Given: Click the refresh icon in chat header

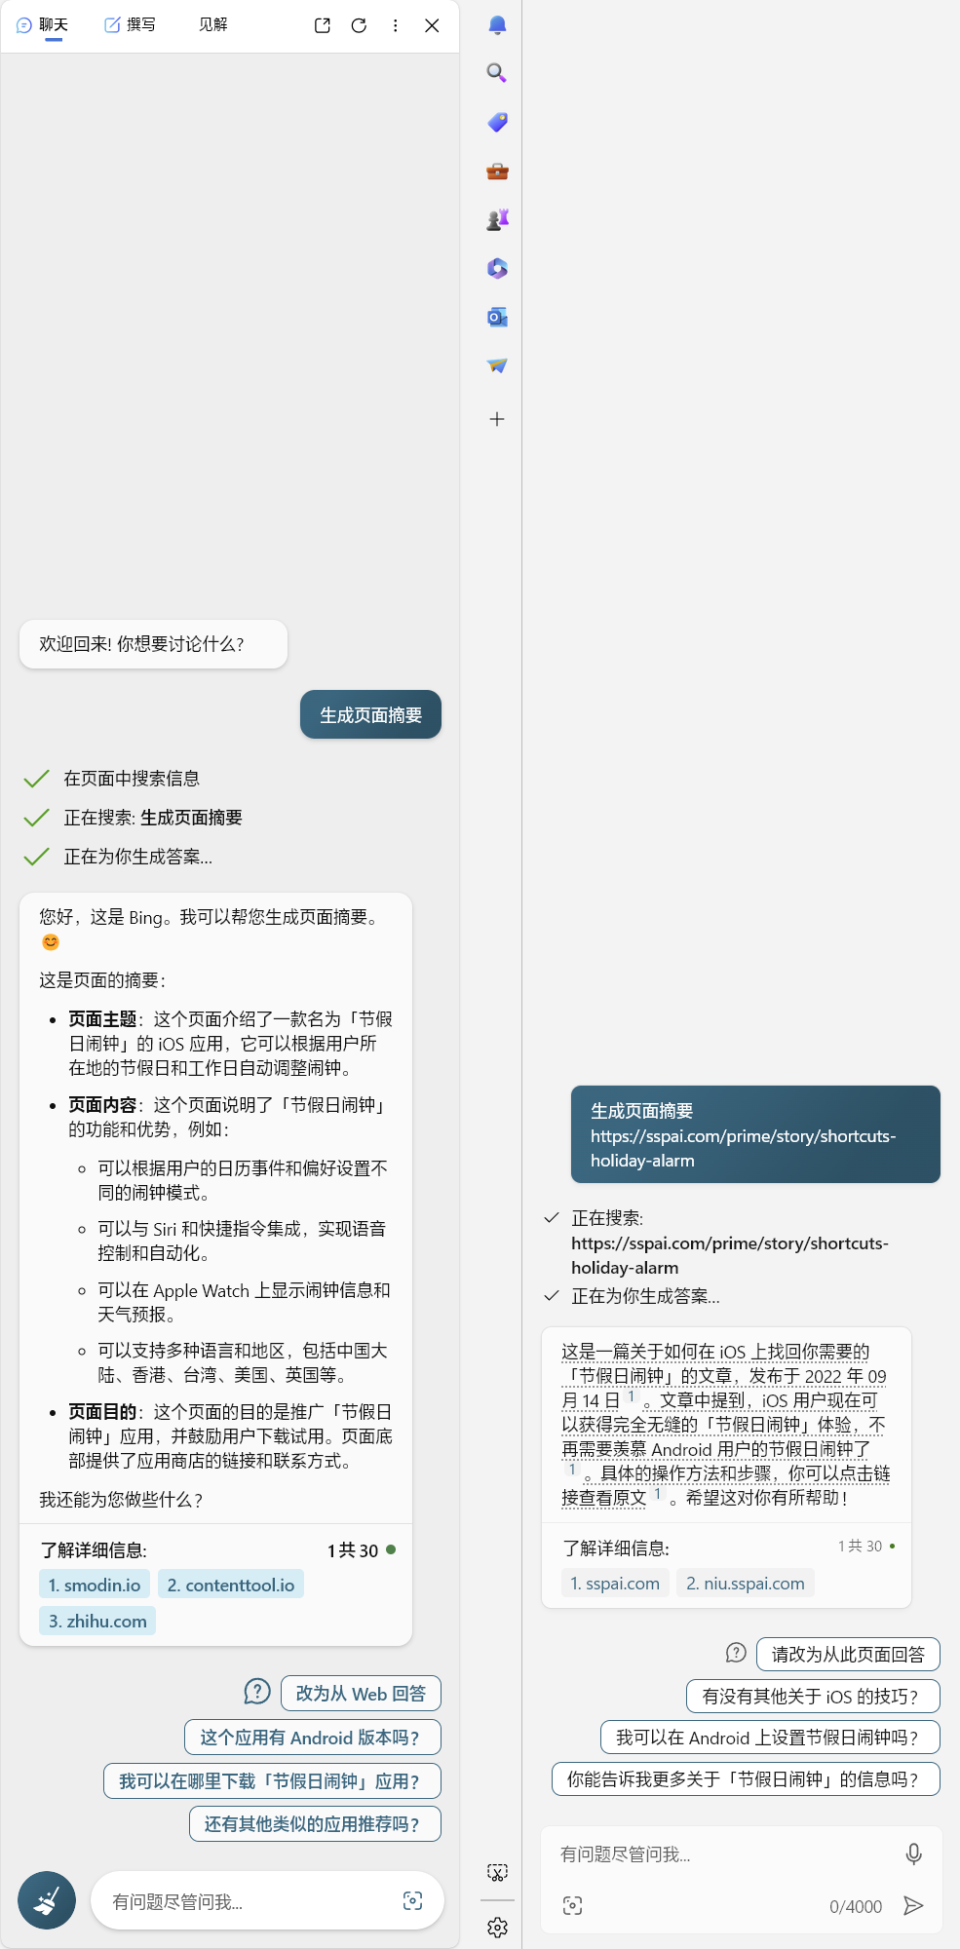Looking at the screenshot, I should click(359, 26).
